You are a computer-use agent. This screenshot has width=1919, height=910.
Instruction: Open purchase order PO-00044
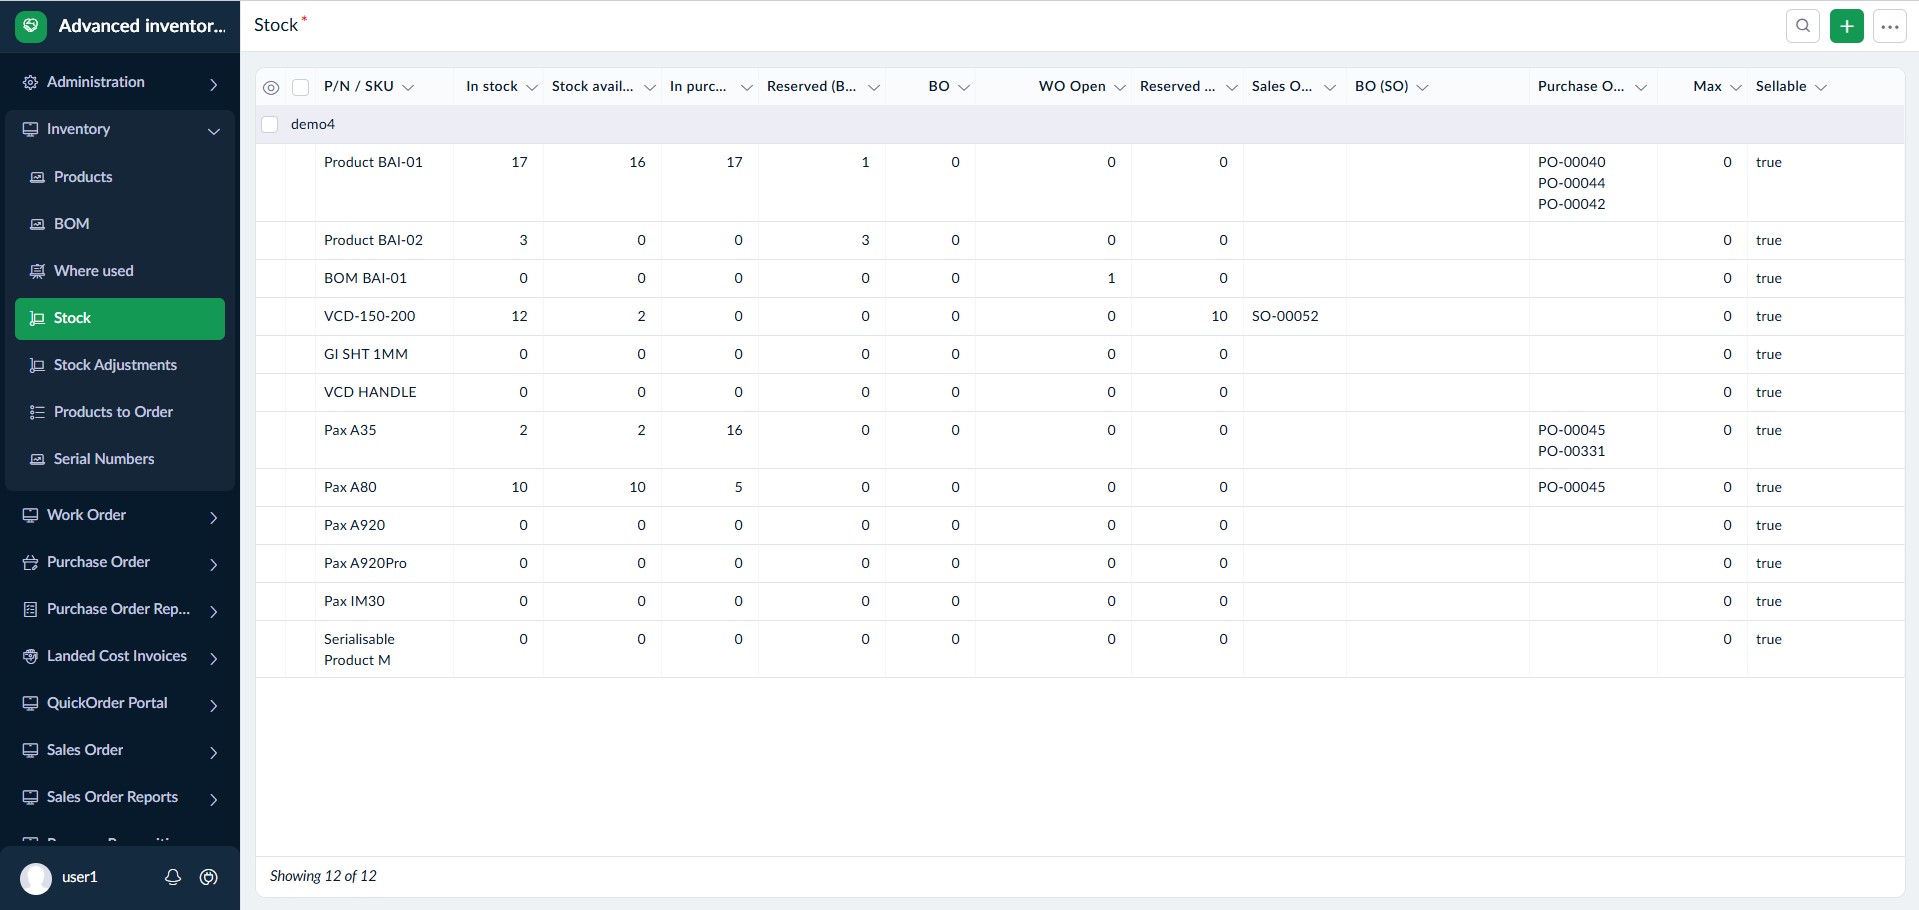point(1571,183)
